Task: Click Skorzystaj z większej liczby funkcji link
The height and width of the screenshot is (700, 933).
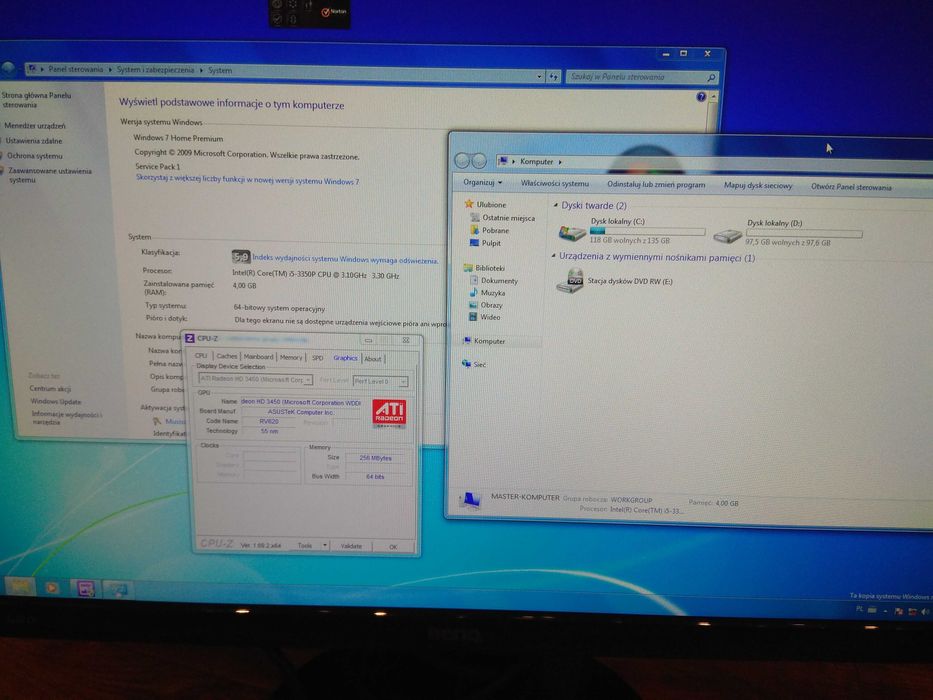Action: 247,179
